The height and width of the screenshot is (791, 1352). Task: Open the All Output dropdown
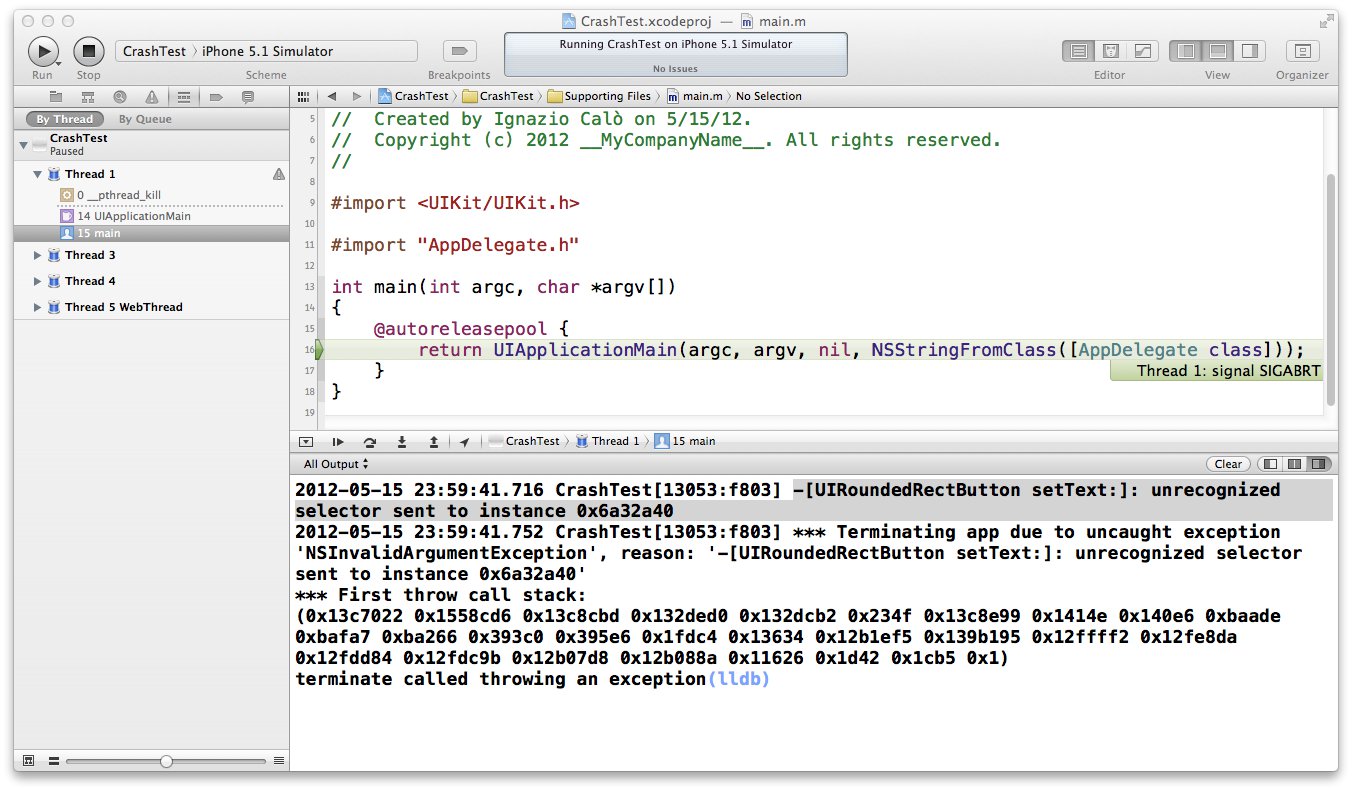(x=336, y=464)
